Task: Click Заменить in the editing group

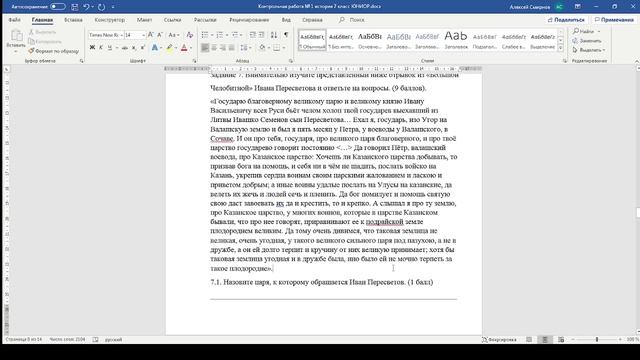Action: [587, 41]
